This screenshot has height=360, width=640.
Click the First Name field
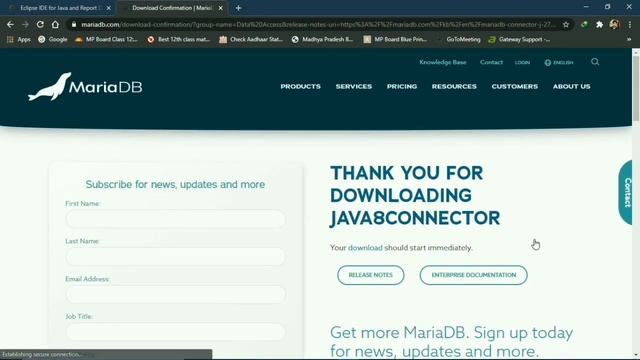(175, 219)
